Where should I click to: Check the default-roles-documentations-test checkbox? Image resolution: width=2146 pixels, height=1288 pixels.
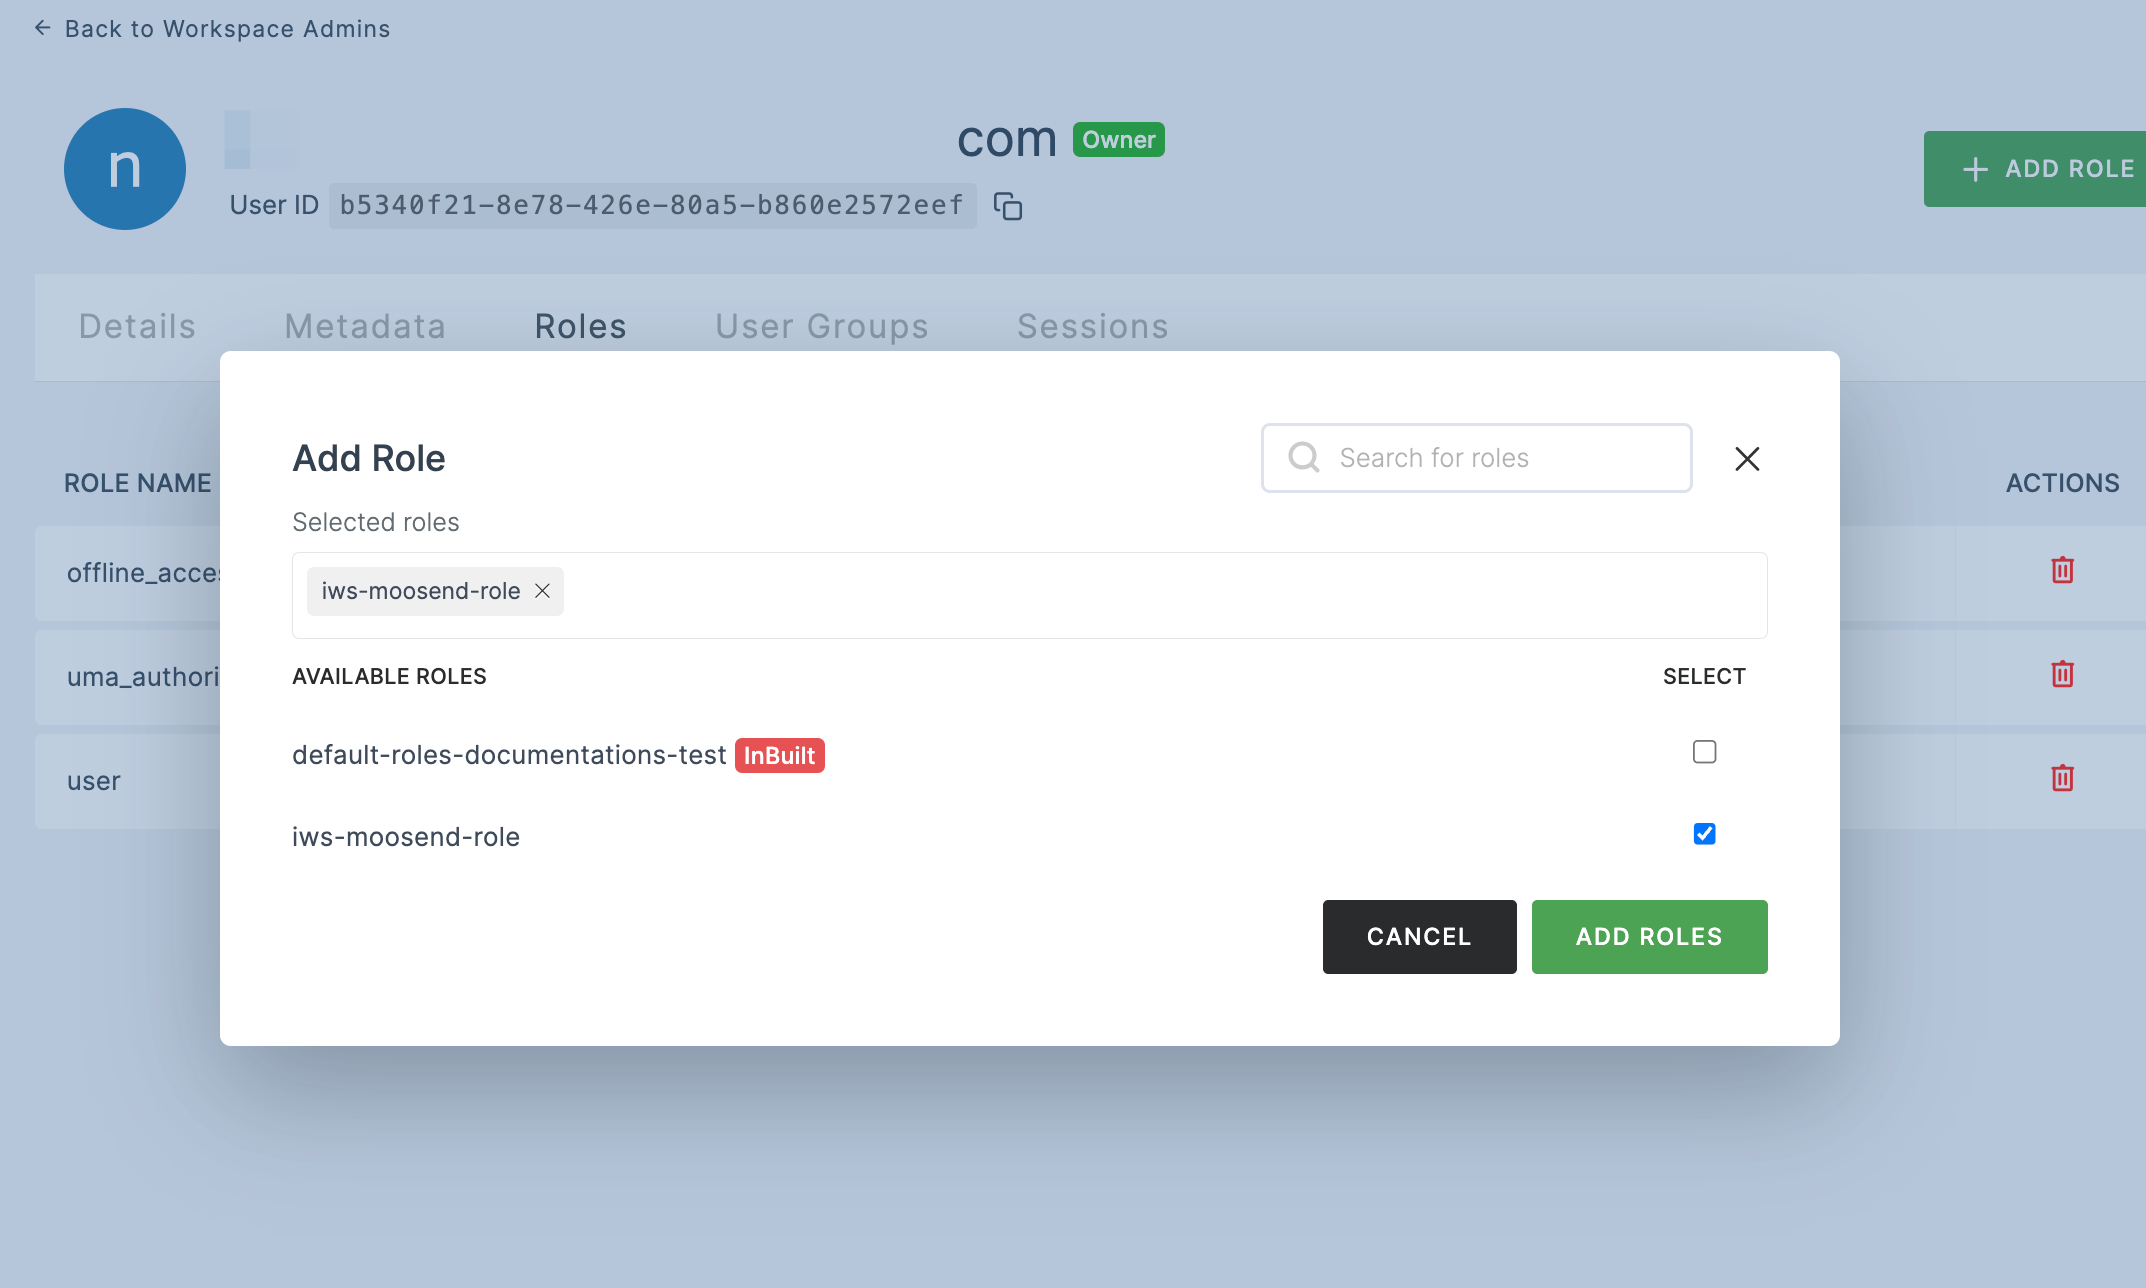pos(1705,751)
